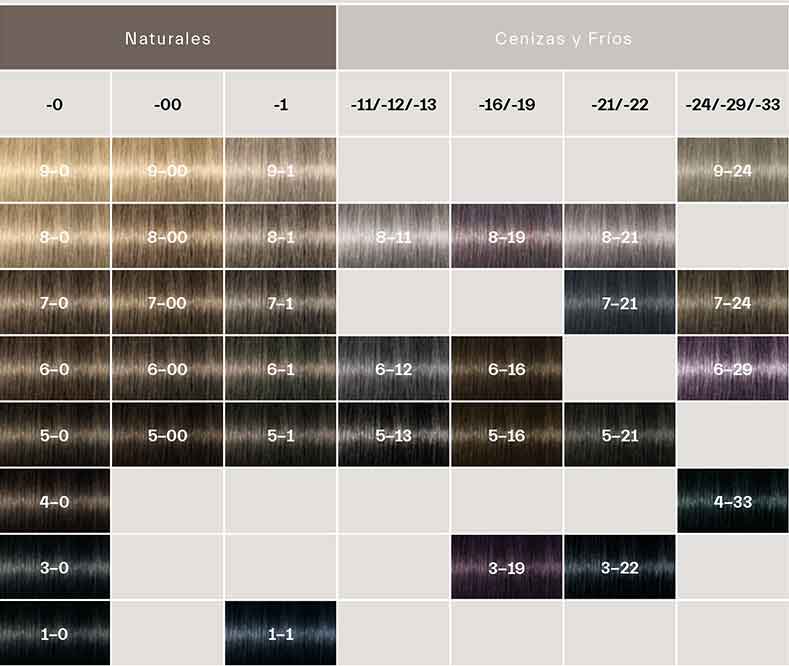The height and width of the screenshot is (666, 789).
Task: Select the 7-21 blue ash swatch
Action: click(x=619, y=302)
